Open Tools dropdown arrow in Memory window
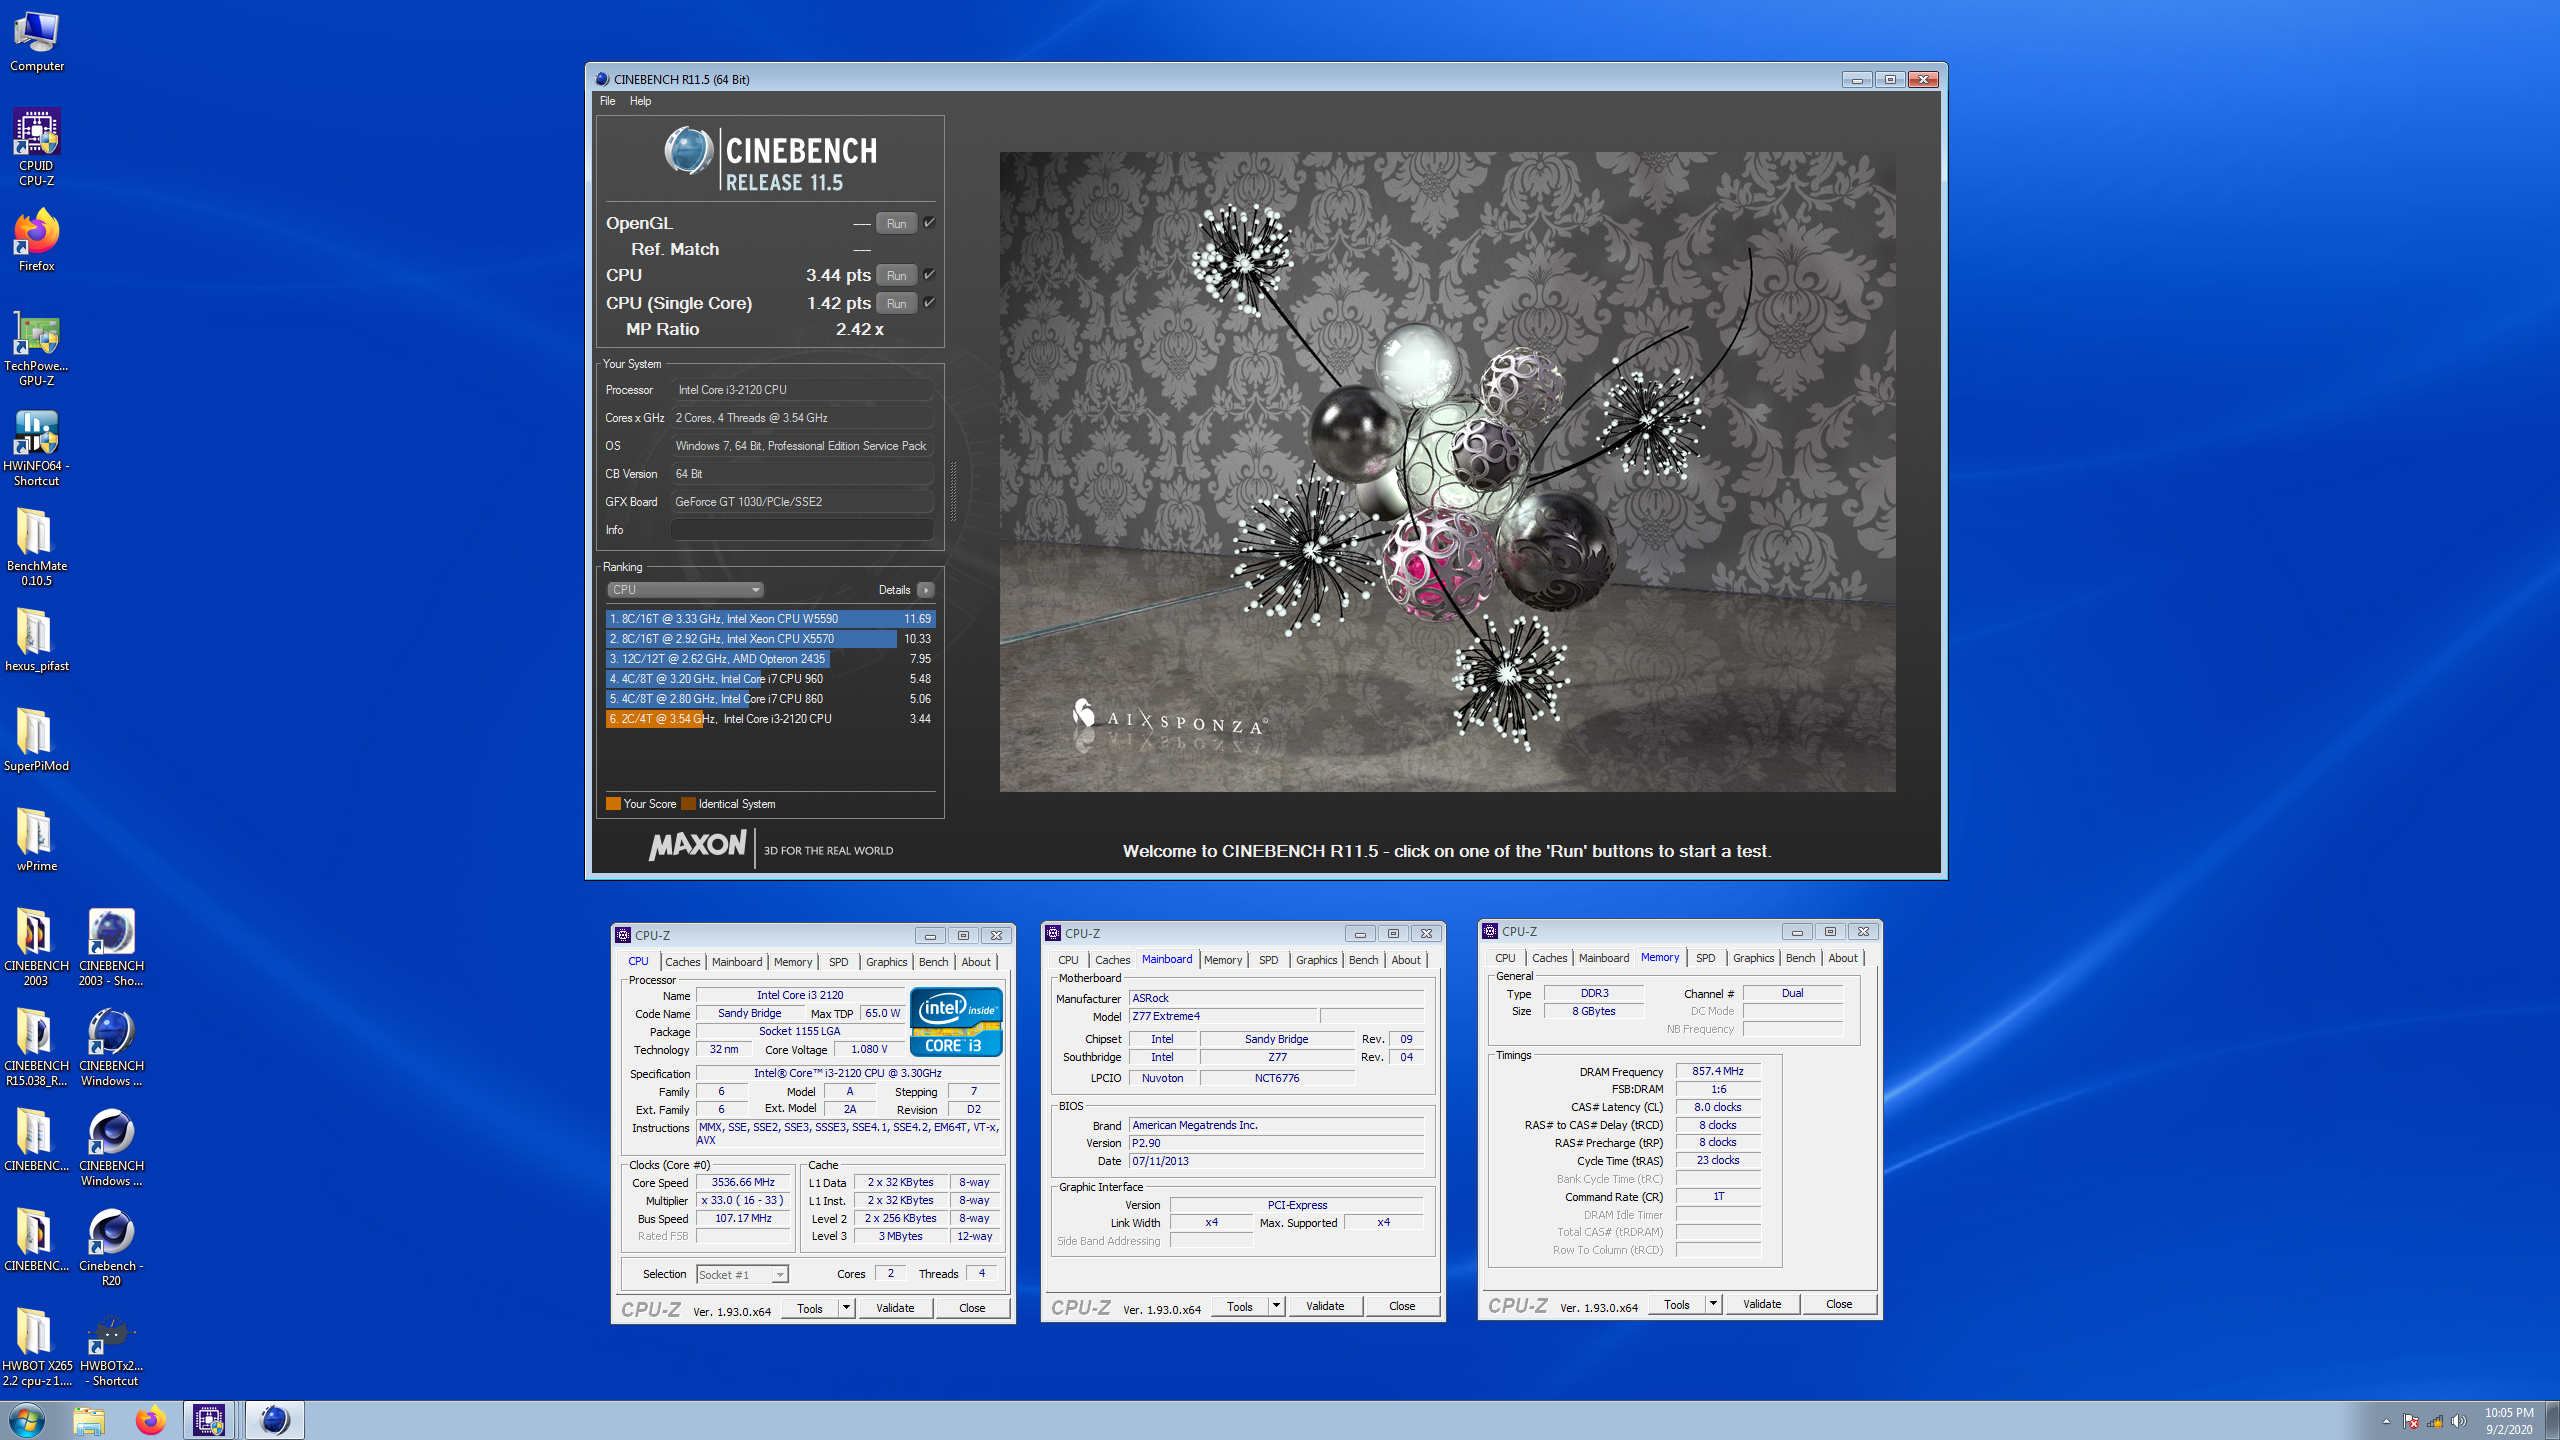The height and width of the screenshot is (1440, 2560). [x=1713, y=1303]
